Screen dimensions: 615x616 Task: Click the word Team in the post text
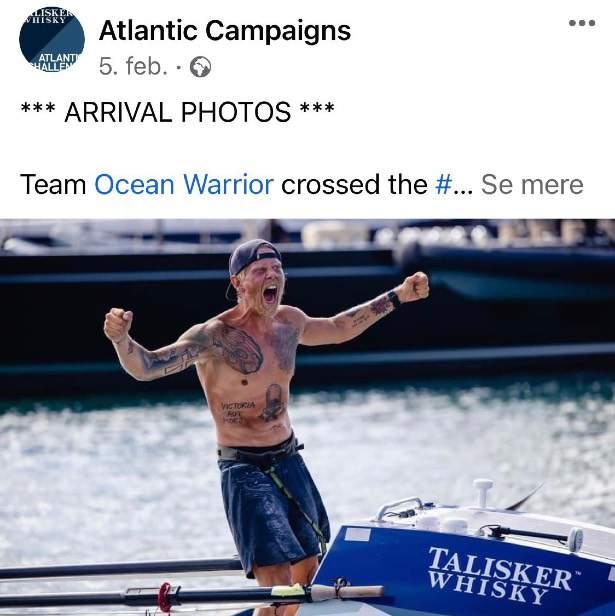(x=53, y=184)
